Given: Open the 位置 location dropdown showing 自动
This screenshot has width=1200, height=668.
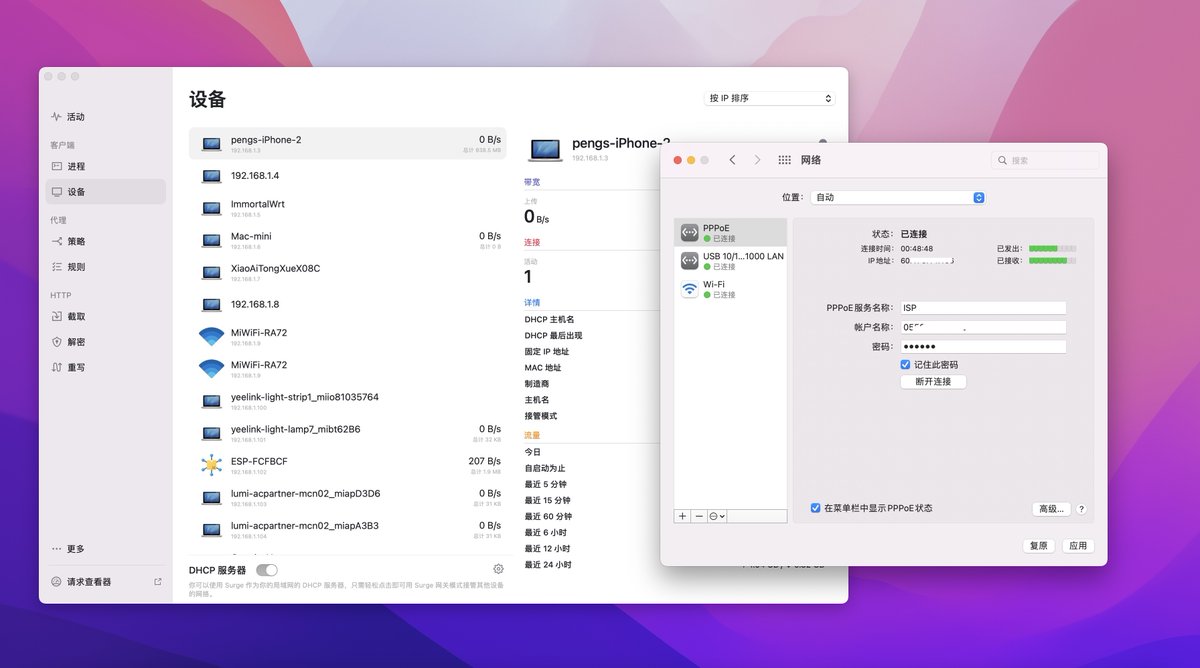Looking at the screenshot, I should (897, 197).
